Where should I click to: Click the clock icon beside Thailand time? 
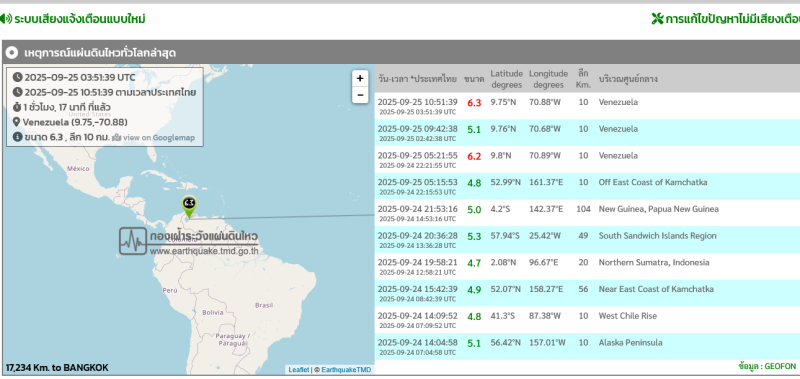17,92
